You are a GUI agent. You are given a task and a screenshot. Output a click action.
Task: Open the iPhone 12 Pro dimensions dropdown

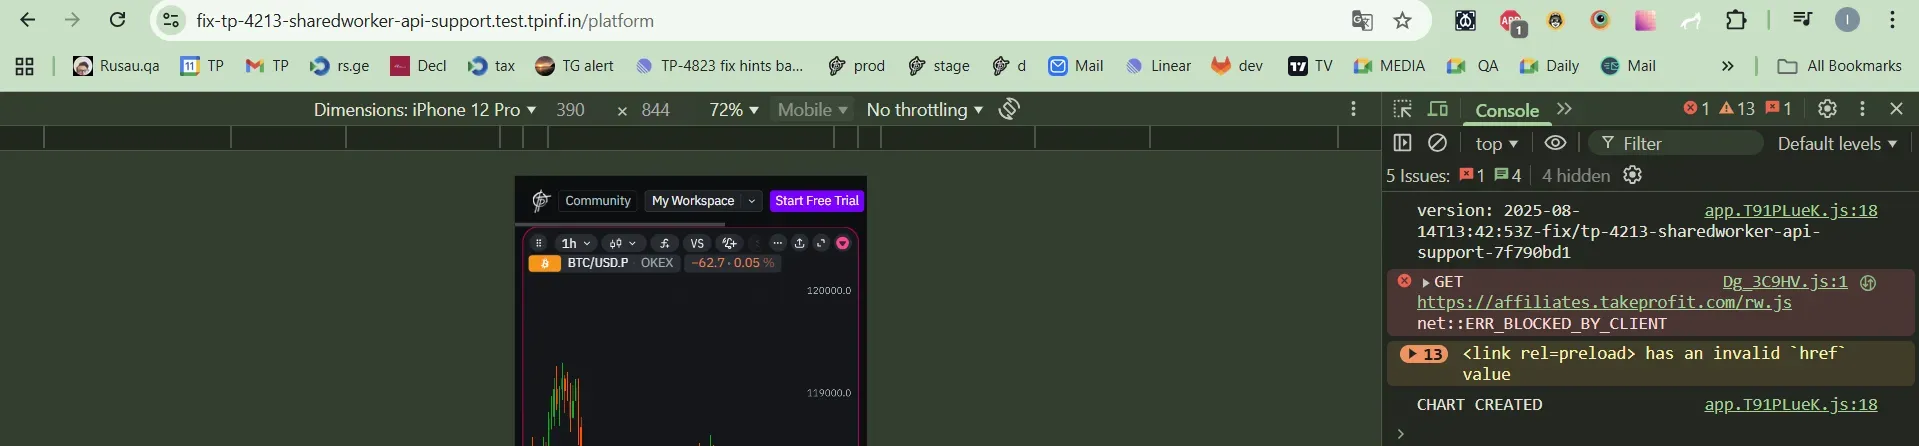point(424,109)
